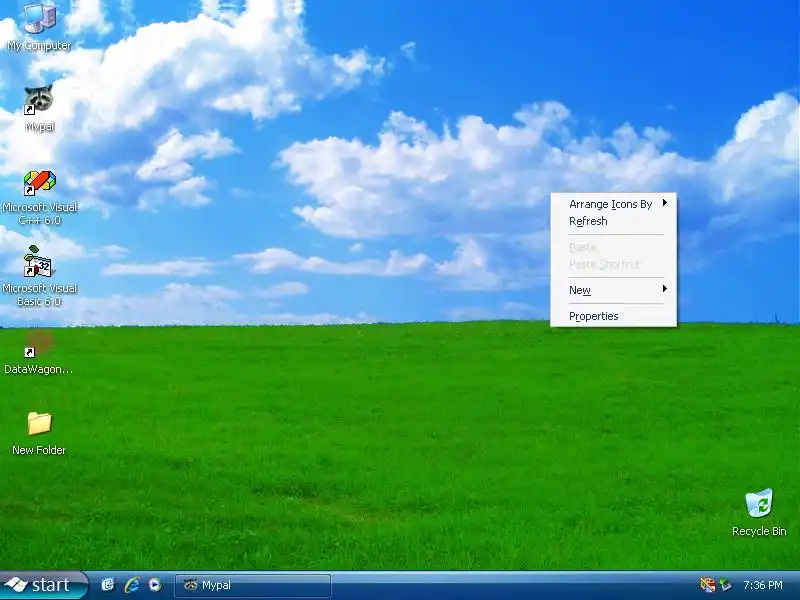
Task: Click the arrow beside Arrange Icons By
Action: tap(665, 203)
